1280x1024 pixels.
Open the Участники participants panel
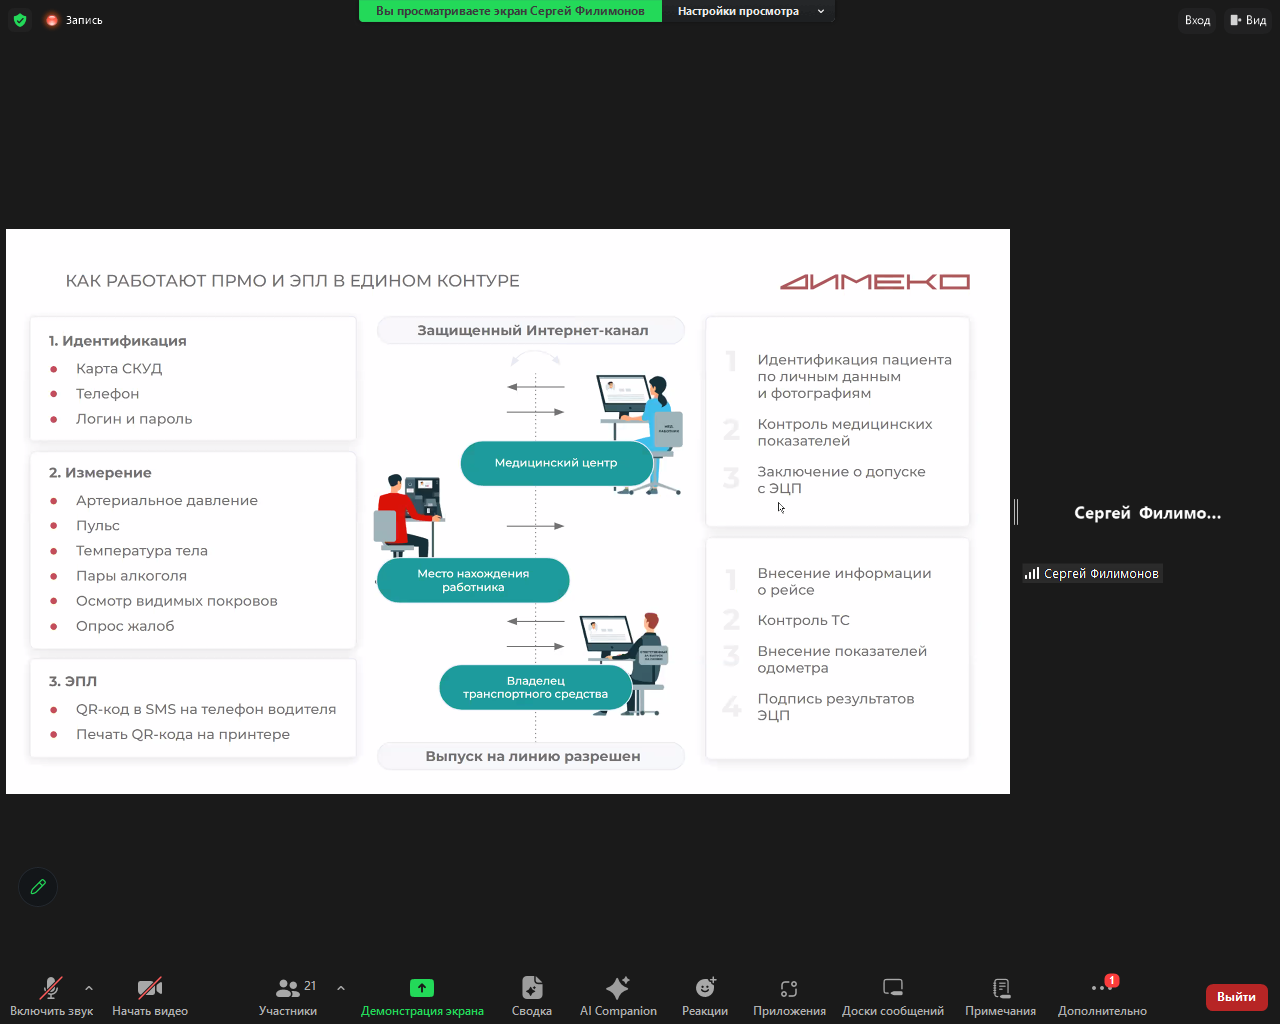pyautogui.click(x=288, y=990)
